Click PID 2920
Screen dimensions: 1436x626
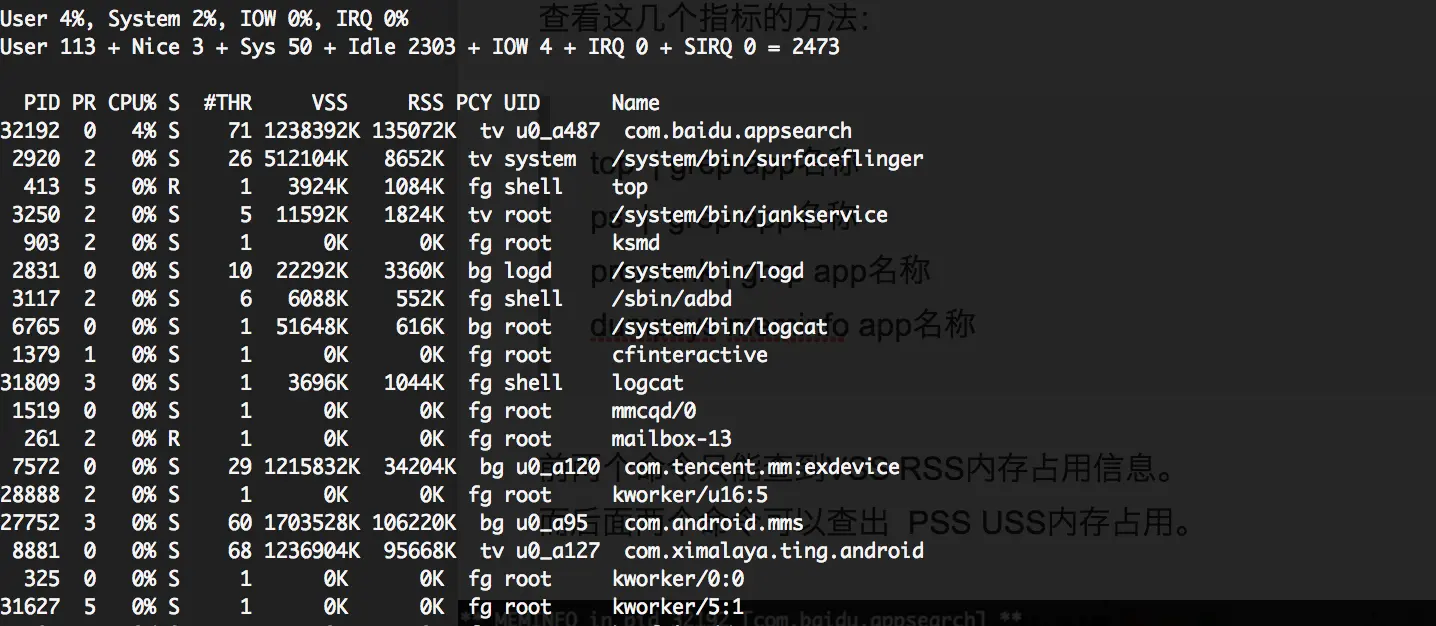[36, 159]
